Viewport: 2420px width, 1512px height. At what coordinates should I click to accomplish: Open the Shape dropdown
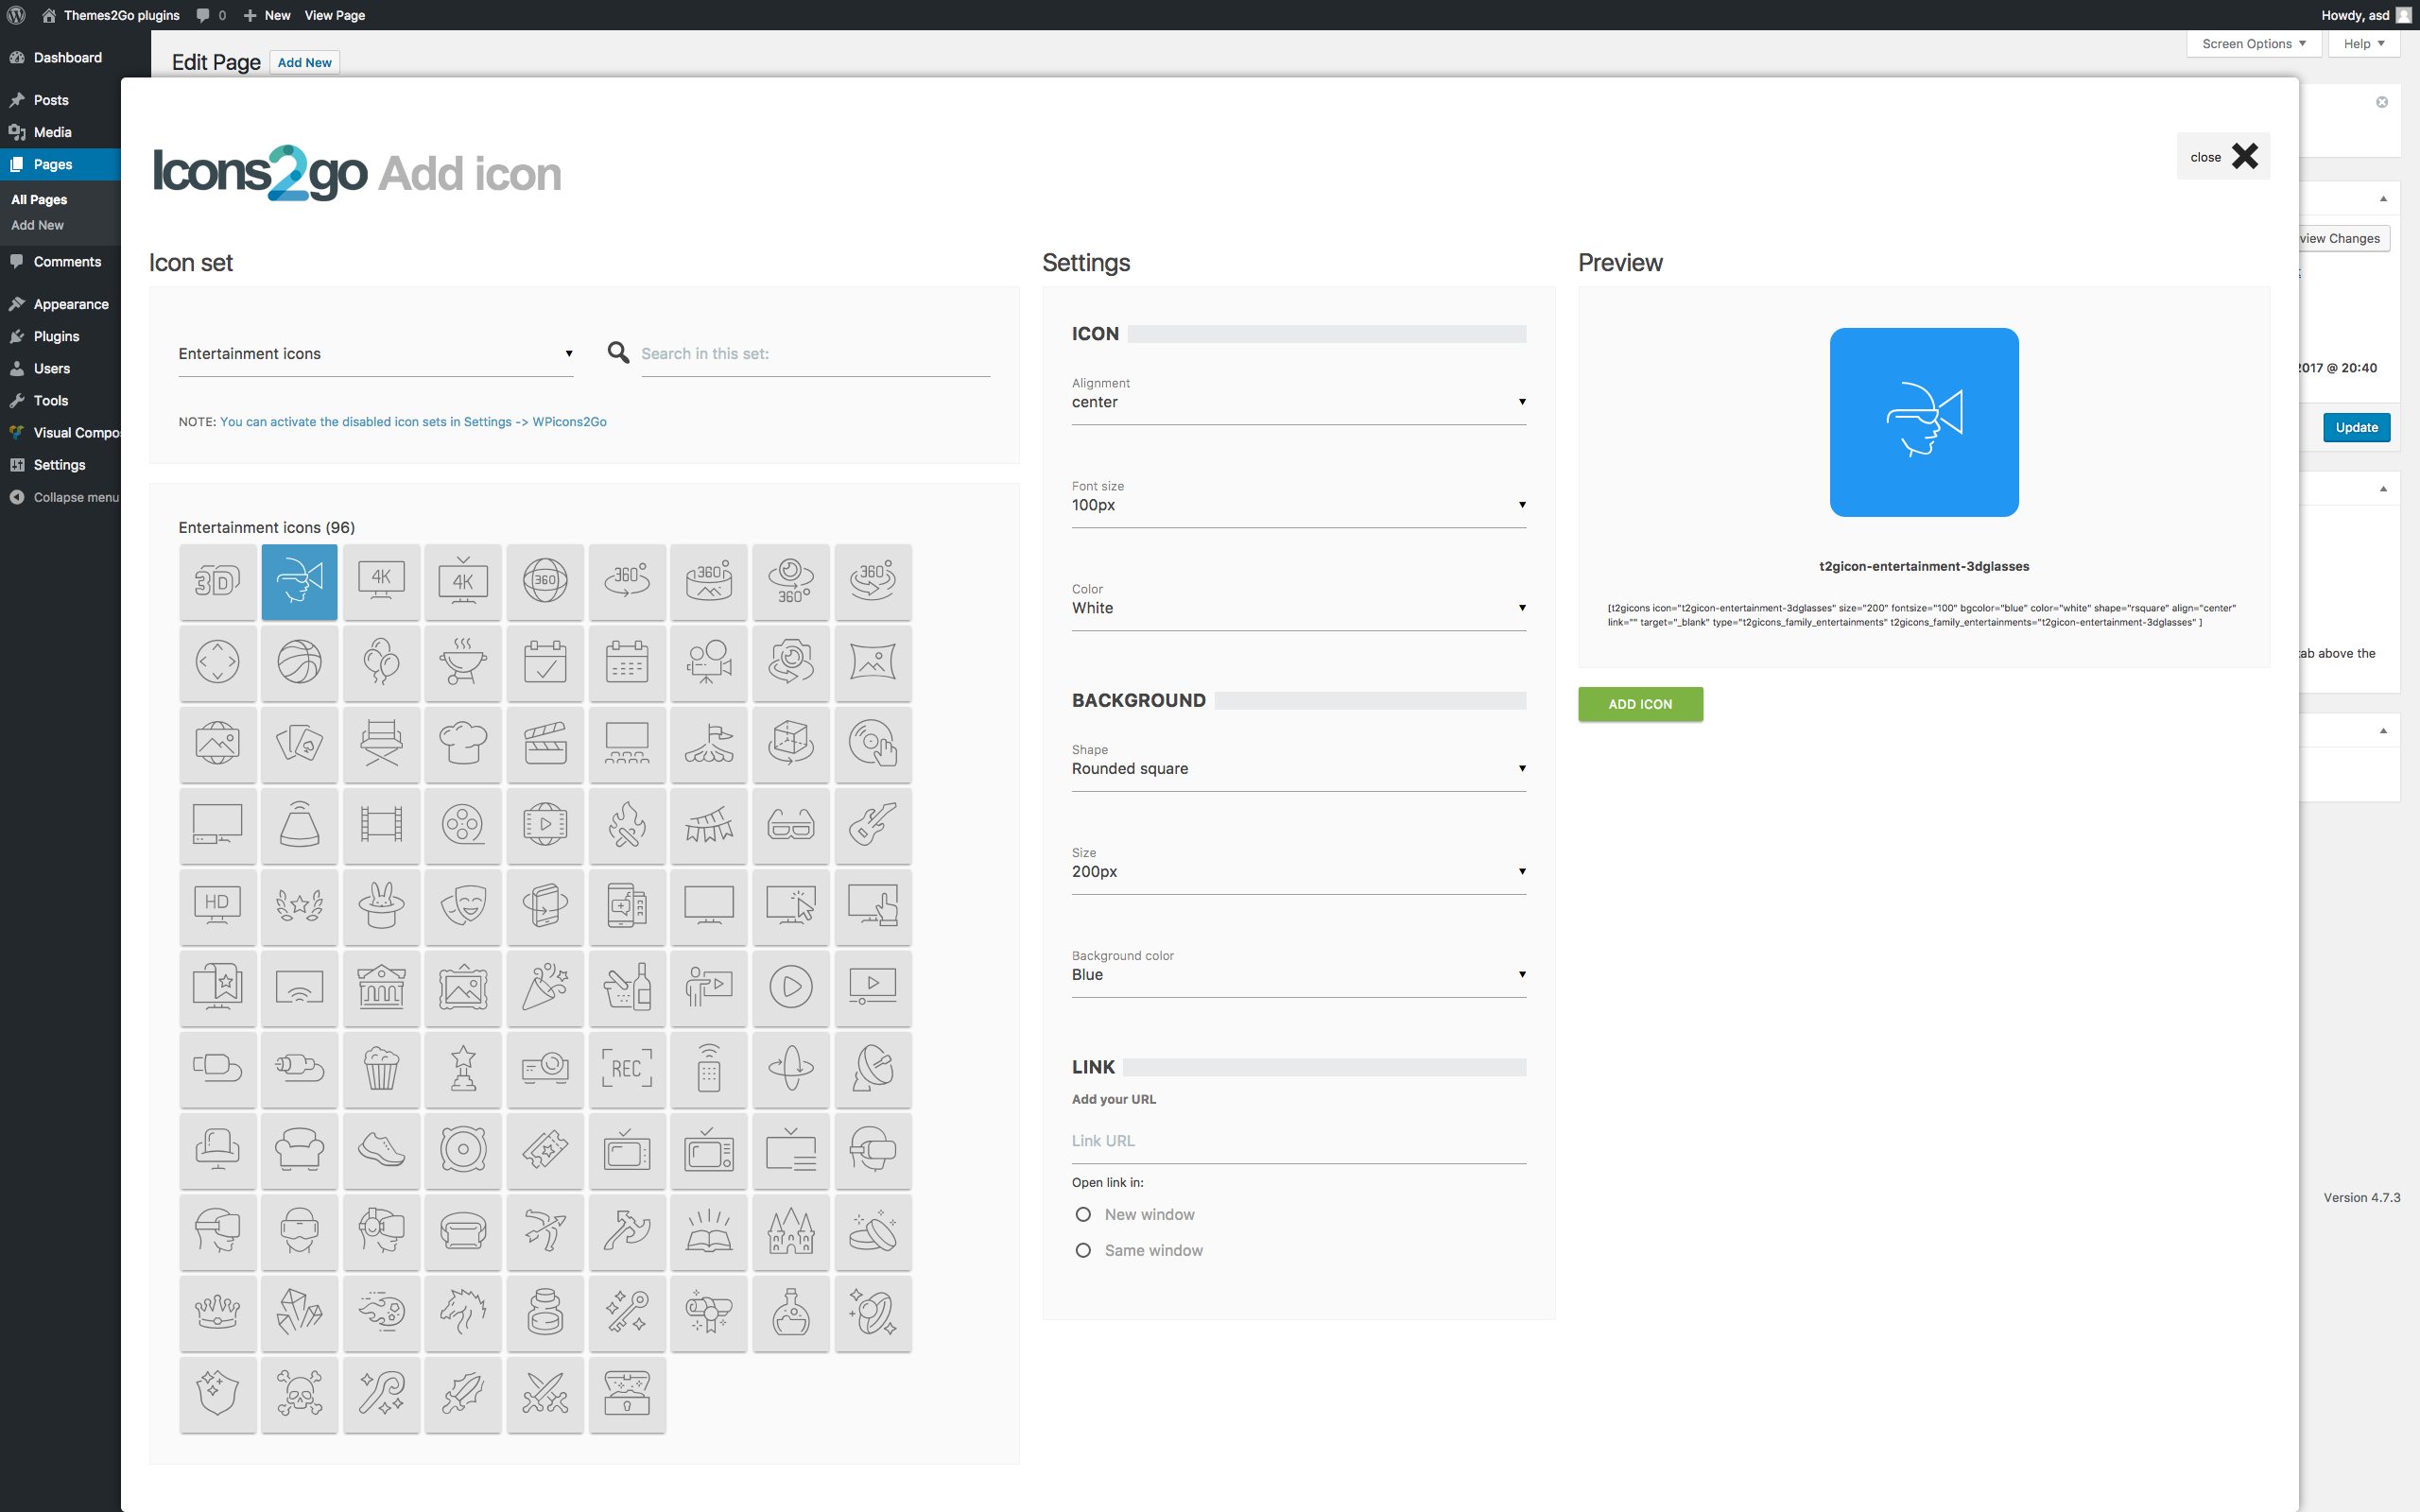[1298, 768]
